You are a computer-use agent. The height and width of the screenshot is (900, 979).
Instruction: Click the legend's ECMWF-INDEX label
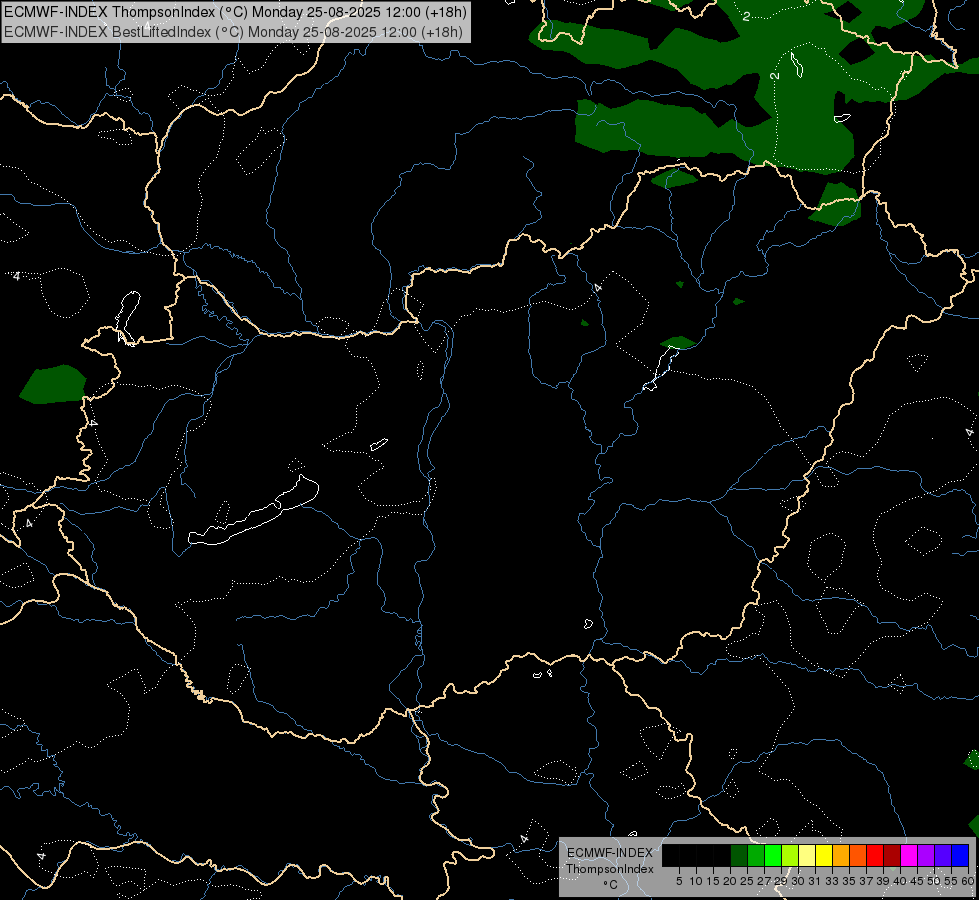coord(610,853)
